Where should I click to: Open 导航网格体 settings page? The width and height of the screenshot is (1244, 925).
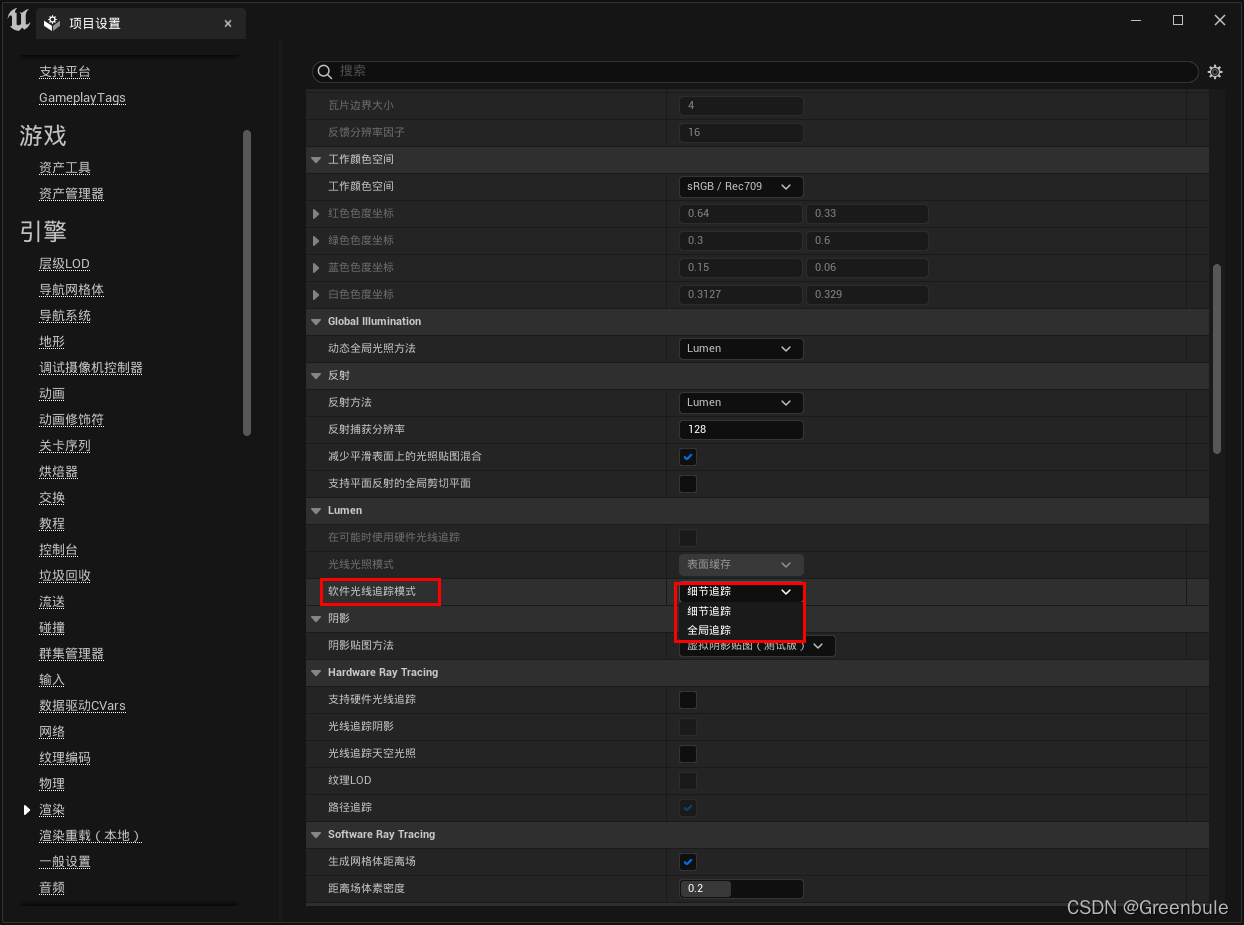click(x=71, y=290)
